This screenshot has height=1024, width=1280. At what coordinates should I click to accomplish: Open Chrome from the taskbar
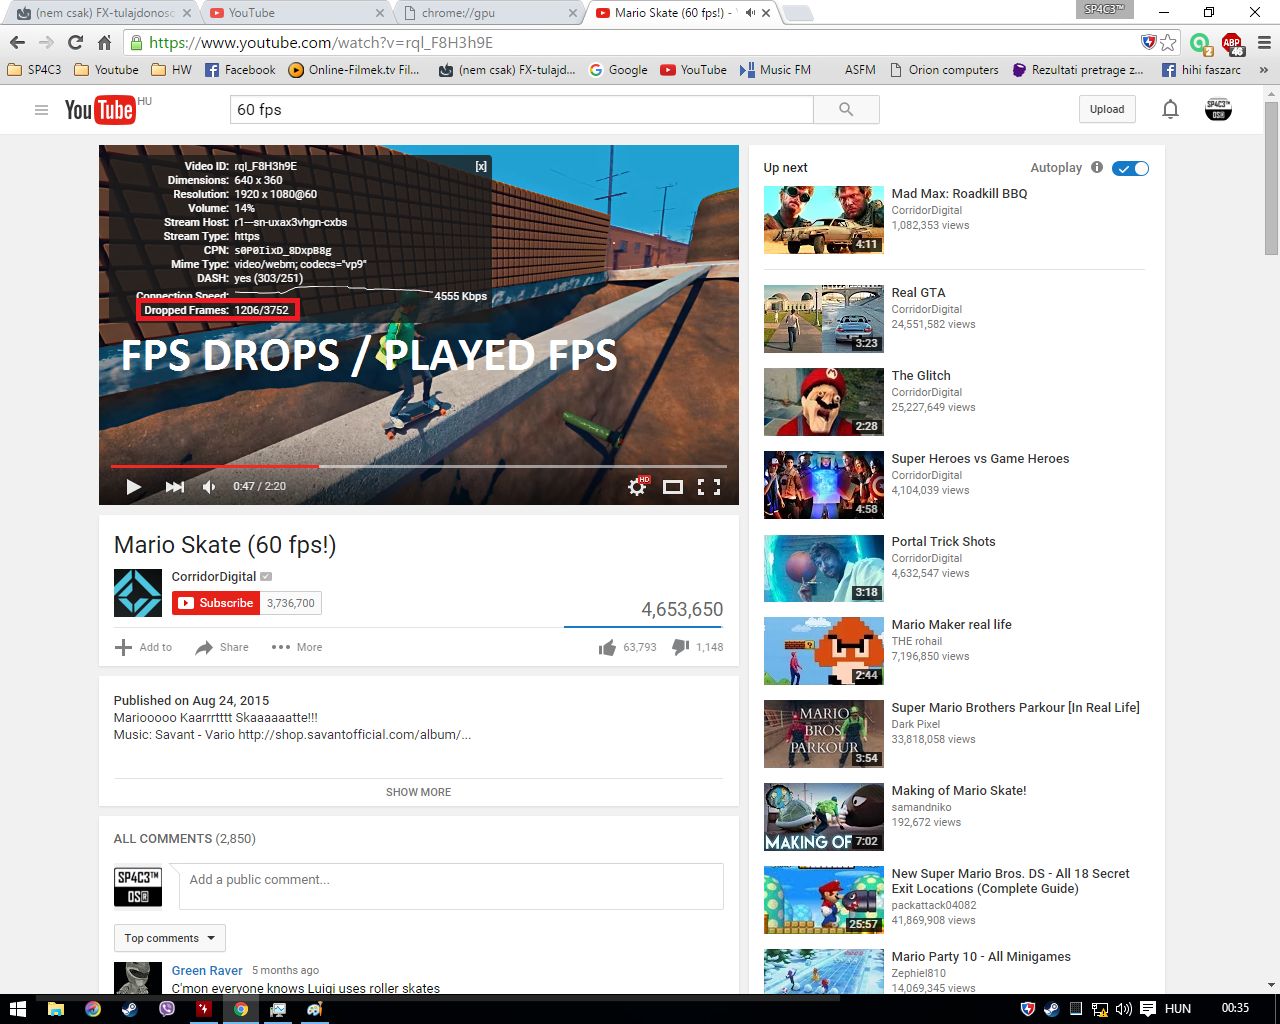point(241,1009)
